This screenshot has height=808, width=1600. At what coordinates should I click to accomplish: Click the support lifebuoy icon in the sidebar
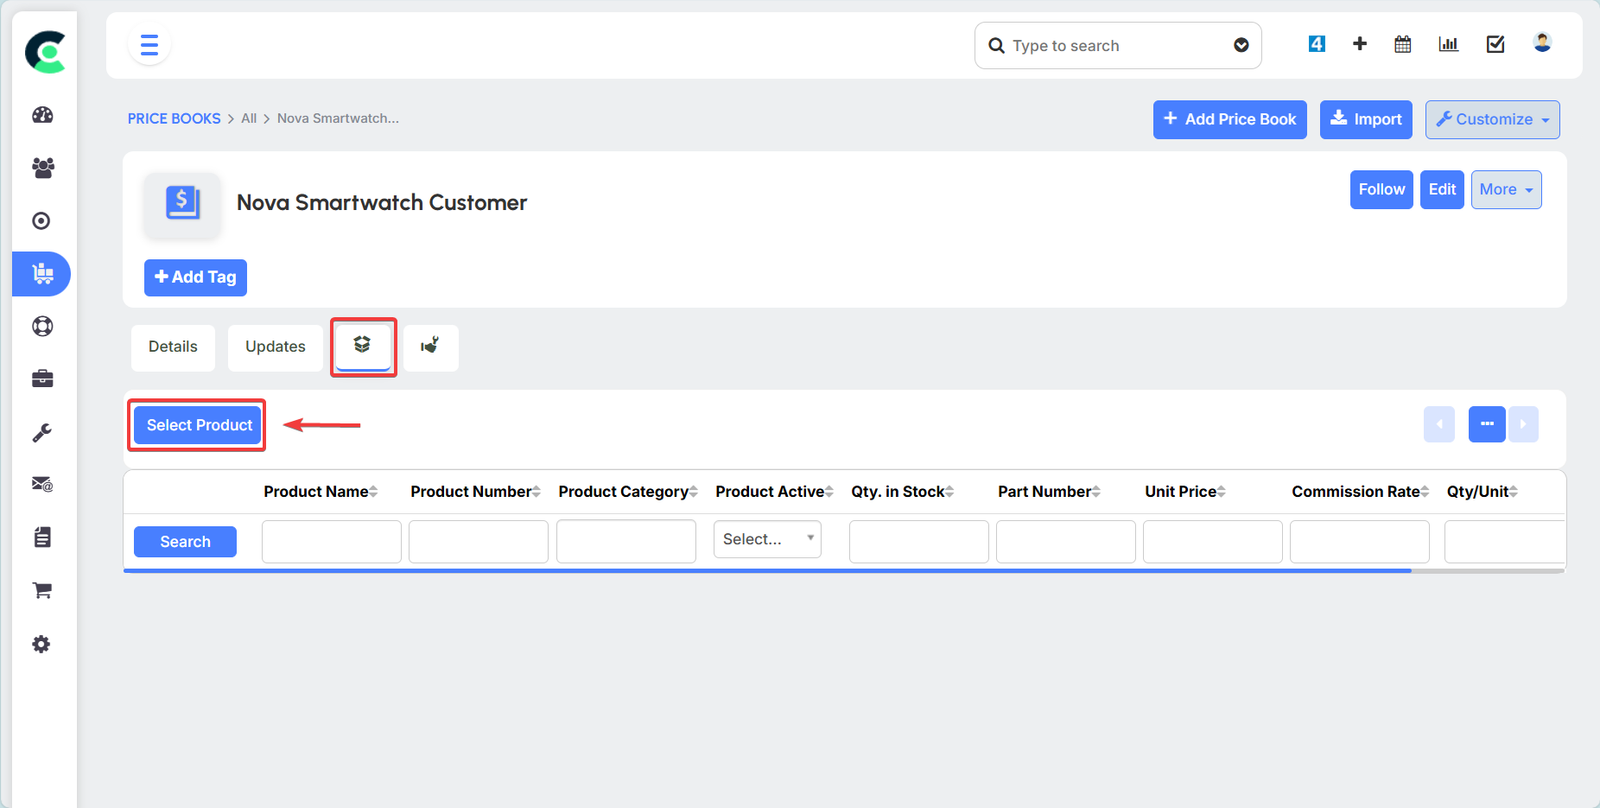(x=42, y=326)
